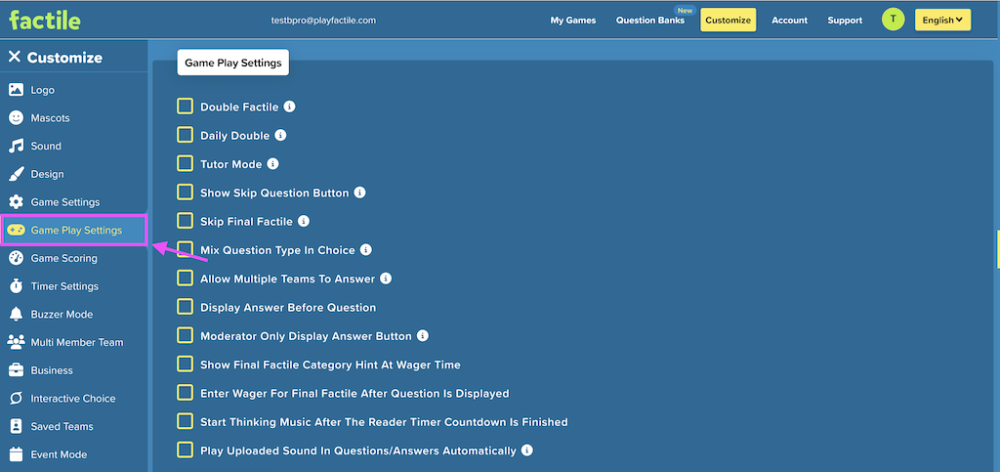The image size is (1000, 472).
Task: Open the English language dropdown
Action: [943, 20]
